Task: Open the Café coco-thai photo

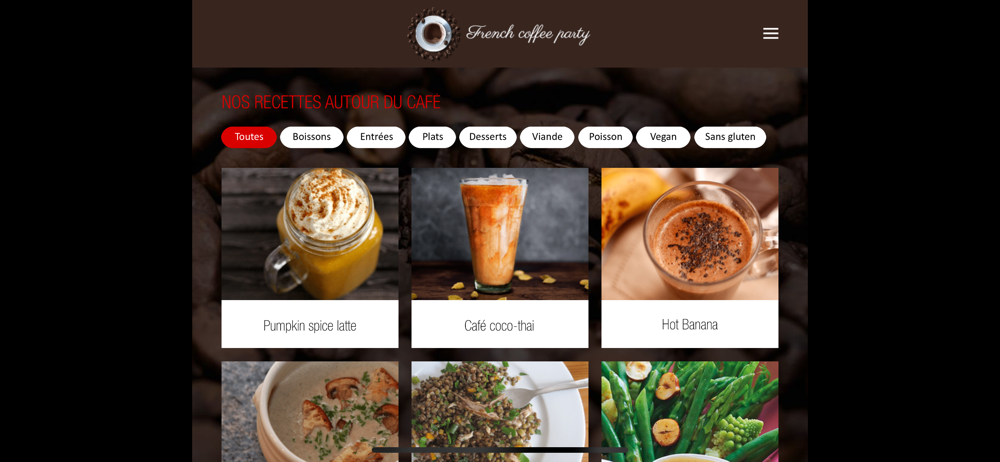Action: (x=500, y=234)
